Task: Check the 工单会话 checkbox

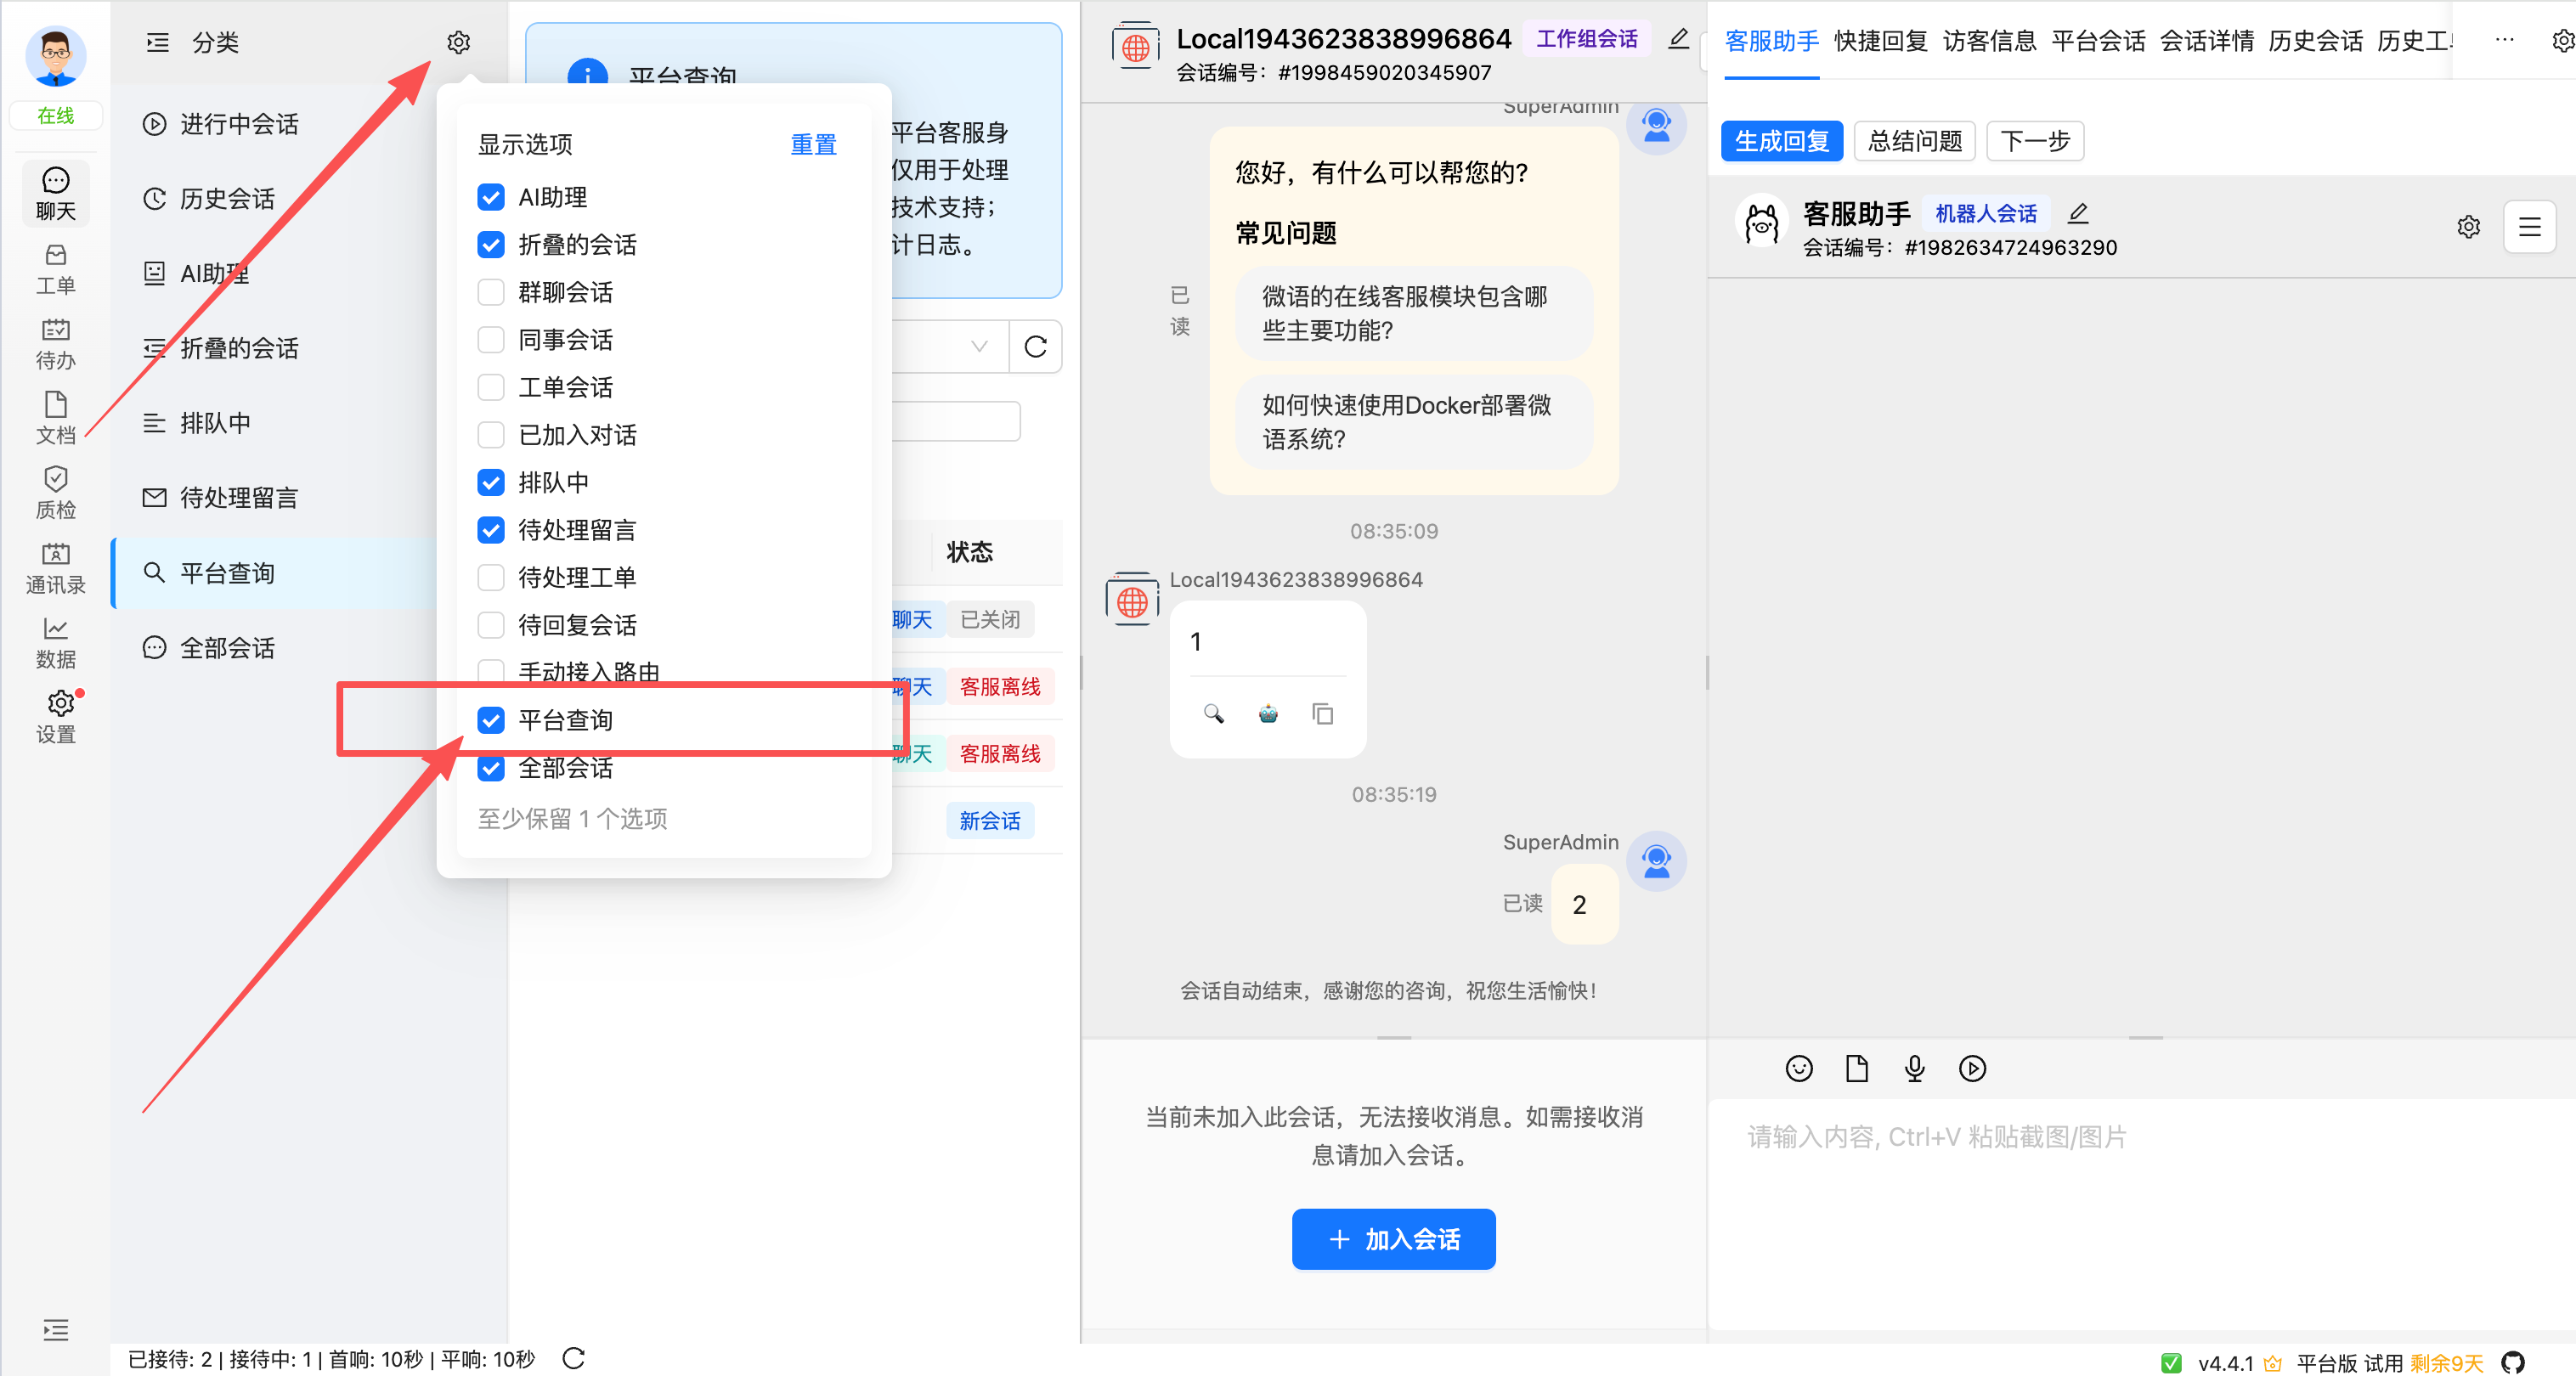Action: (x=490, y=387)
